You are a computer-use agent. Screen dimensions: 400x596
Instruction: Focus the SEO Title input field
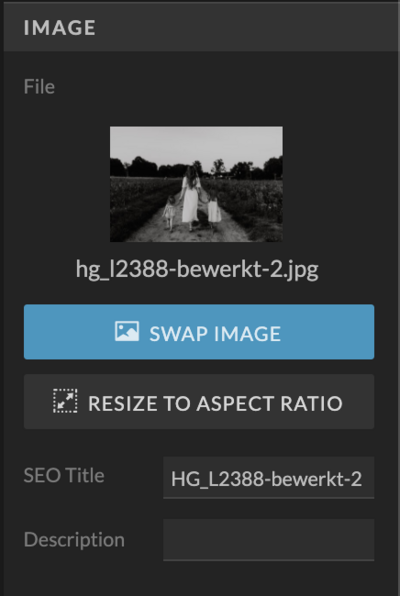[x=268, y=478]
